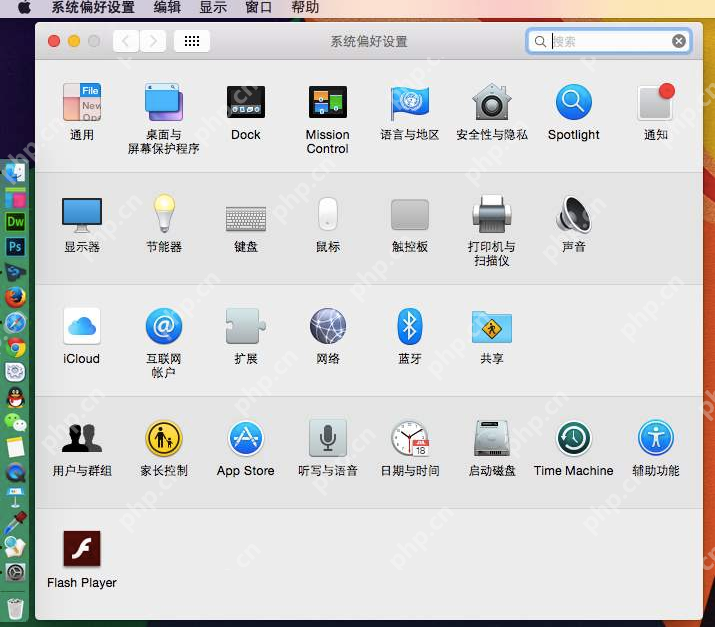Open Finder from the Dock
This screenshot has height=627, width=716.
click(x=16, y=173)
